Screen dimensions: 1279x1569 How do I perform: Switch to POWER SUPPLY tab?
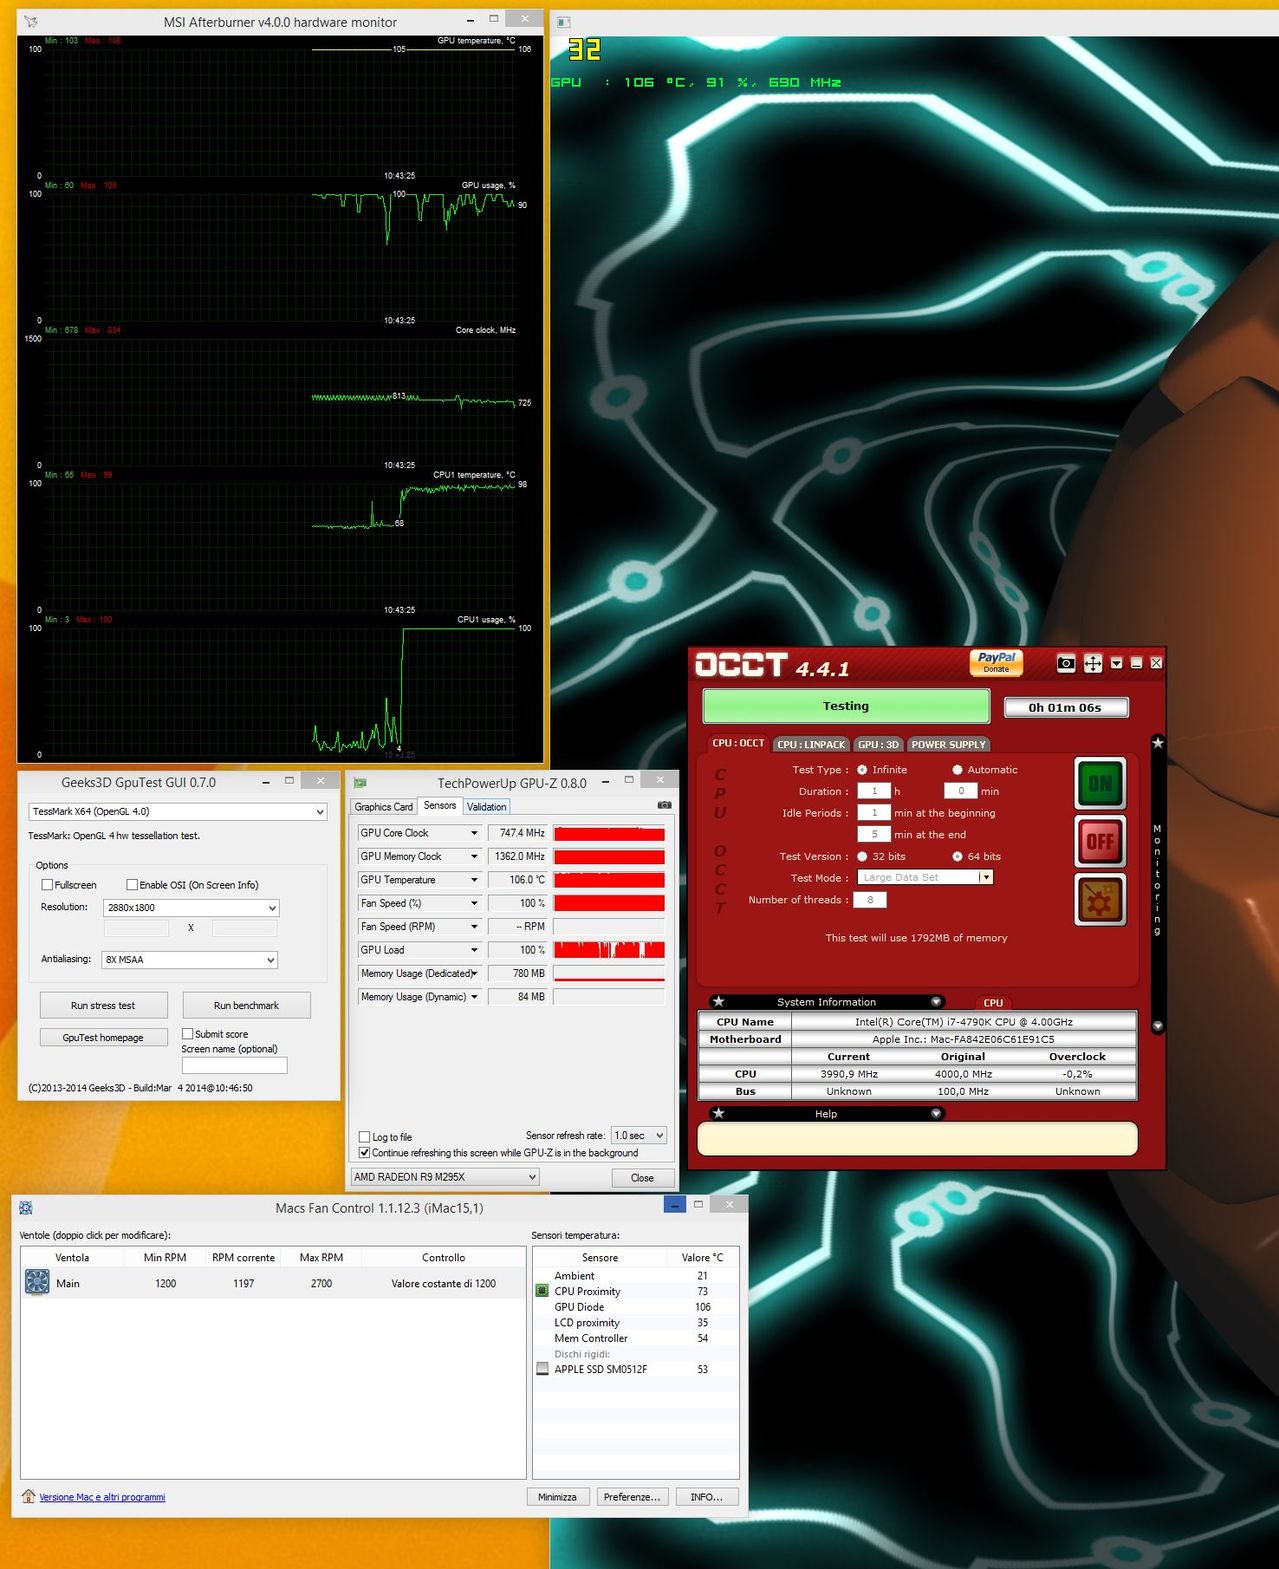tap(948, 744)
